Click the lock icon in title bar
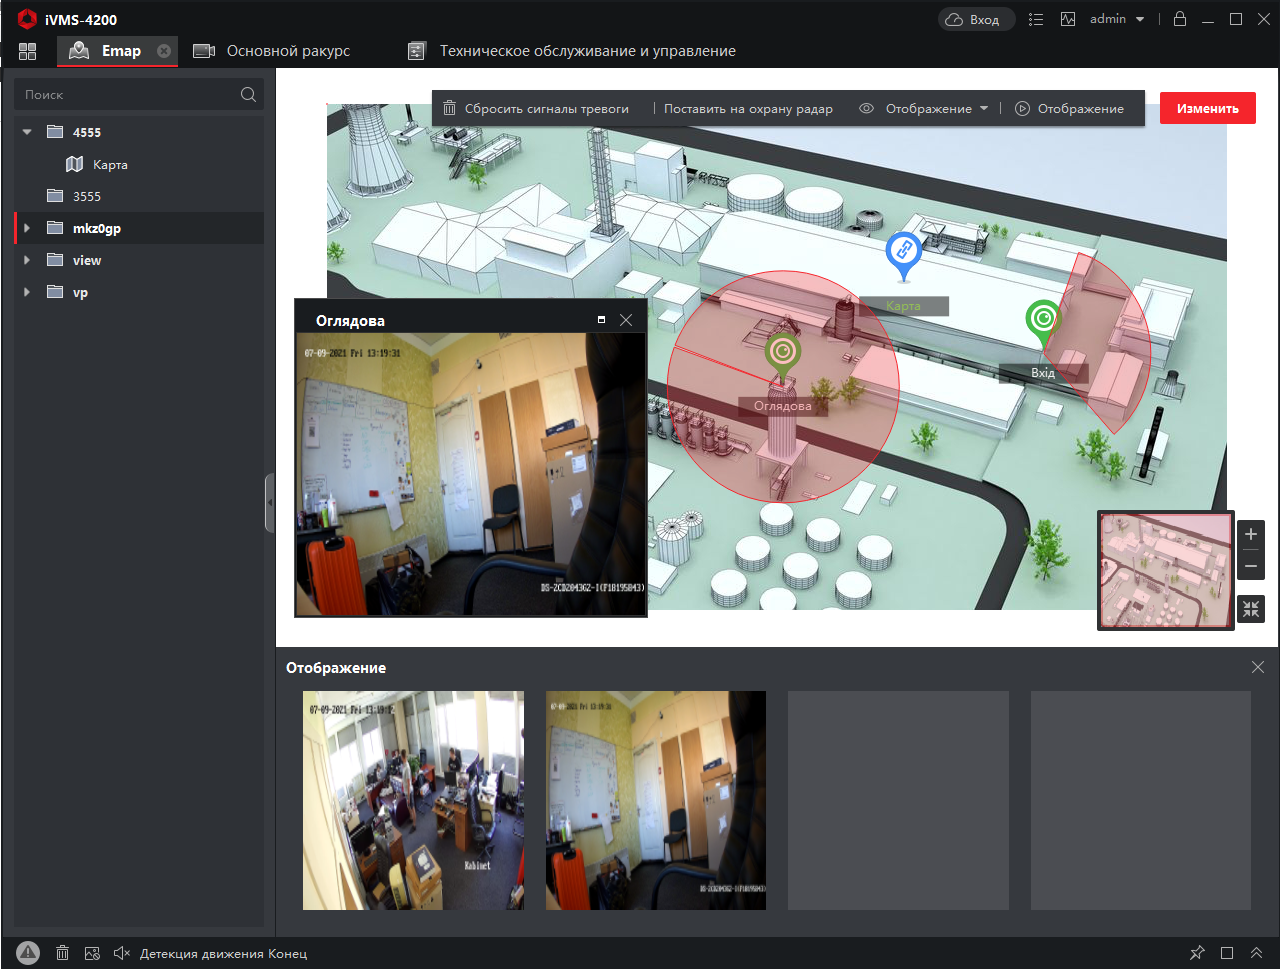 (x=1180, y=19)
